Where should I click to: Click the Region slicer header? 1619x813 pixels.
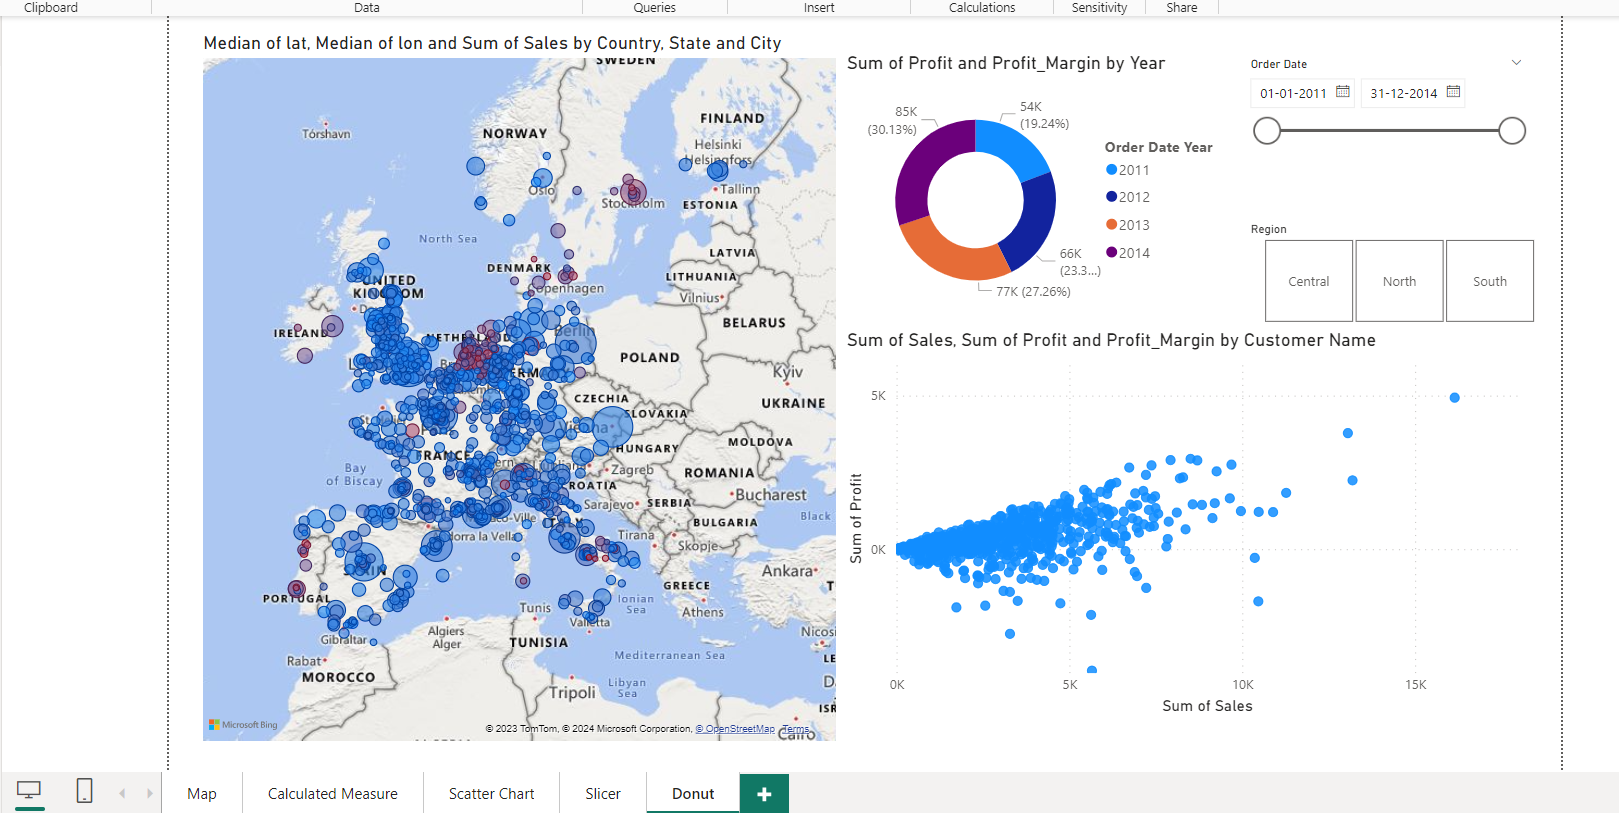1269,229
